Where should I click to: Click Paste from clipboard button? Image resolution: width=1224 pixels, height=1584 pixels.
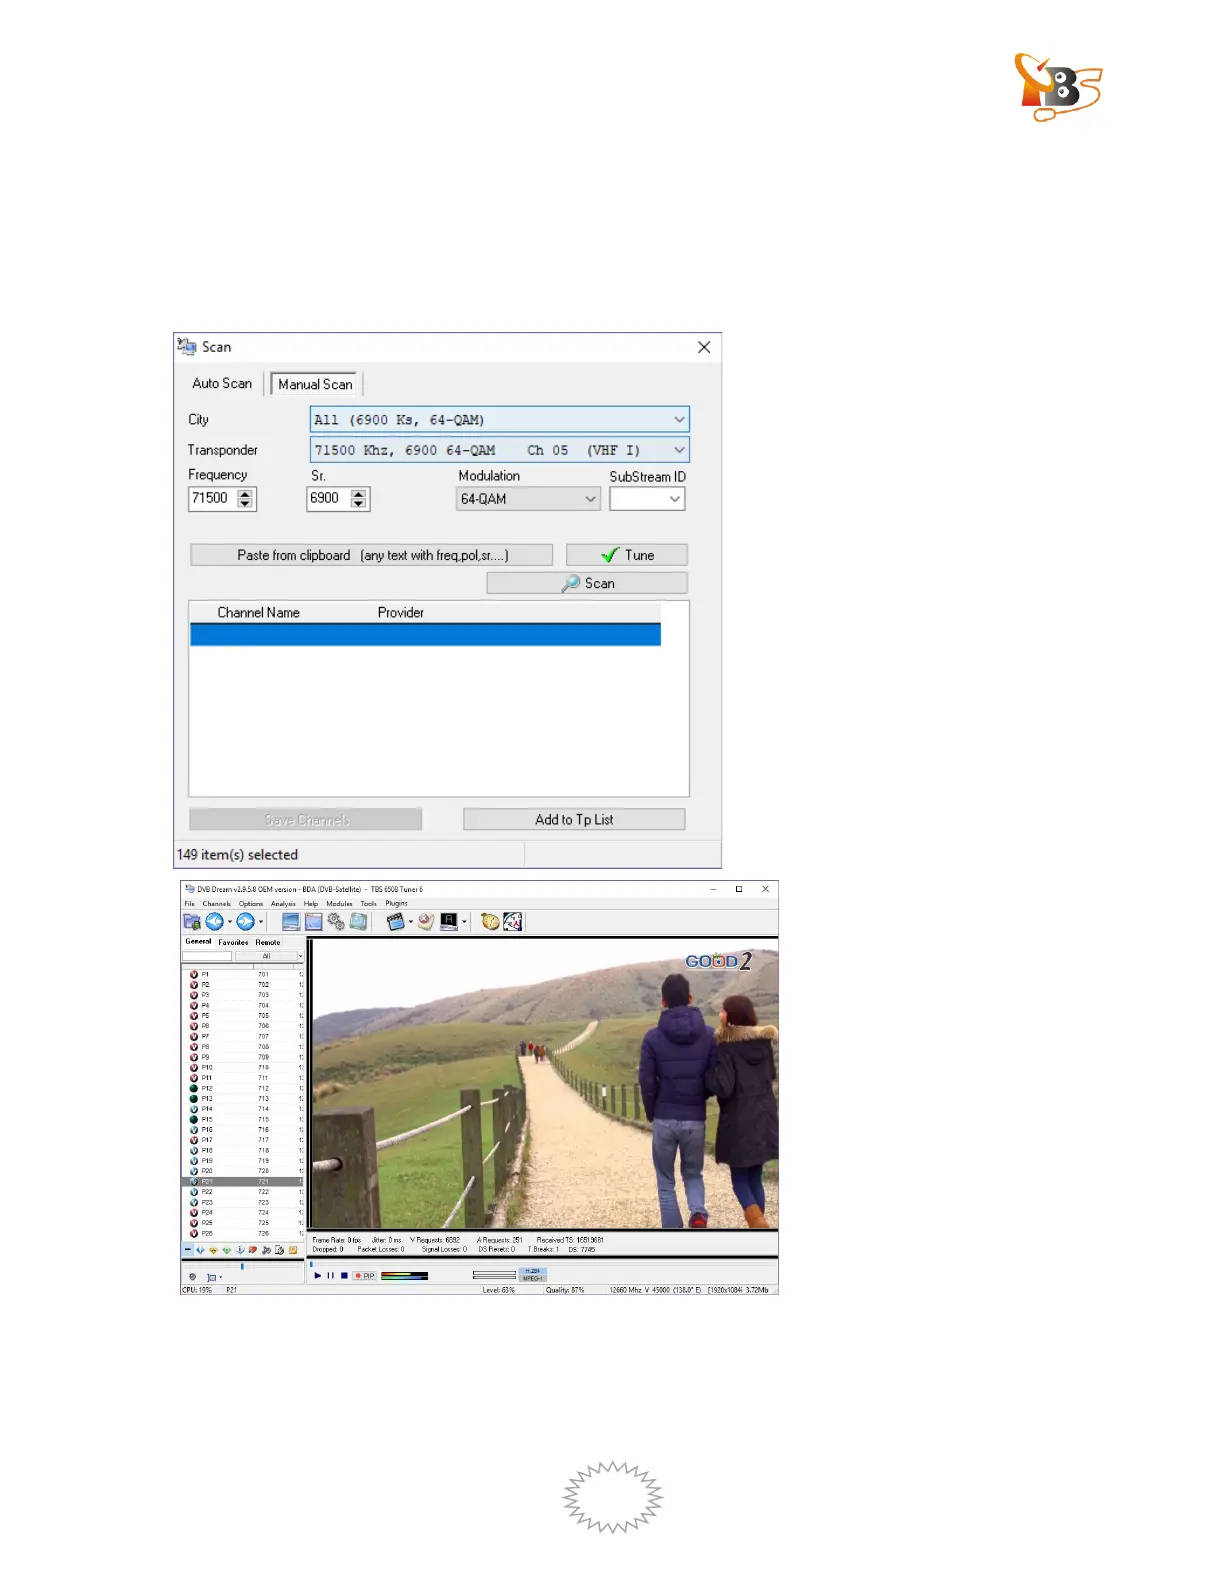coord(372,555)
